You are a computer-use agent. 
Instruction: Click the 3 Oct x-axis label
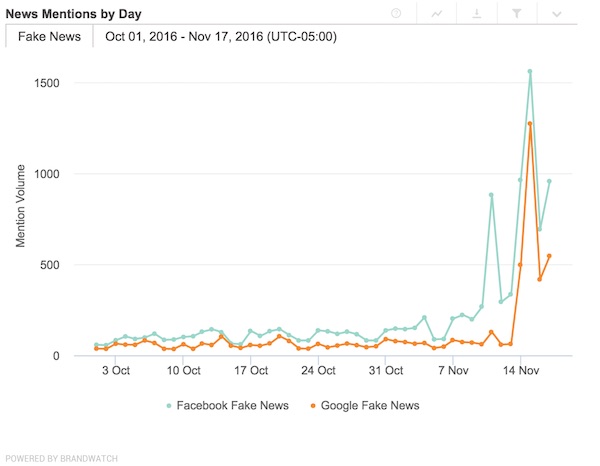[x=115, y=370]
